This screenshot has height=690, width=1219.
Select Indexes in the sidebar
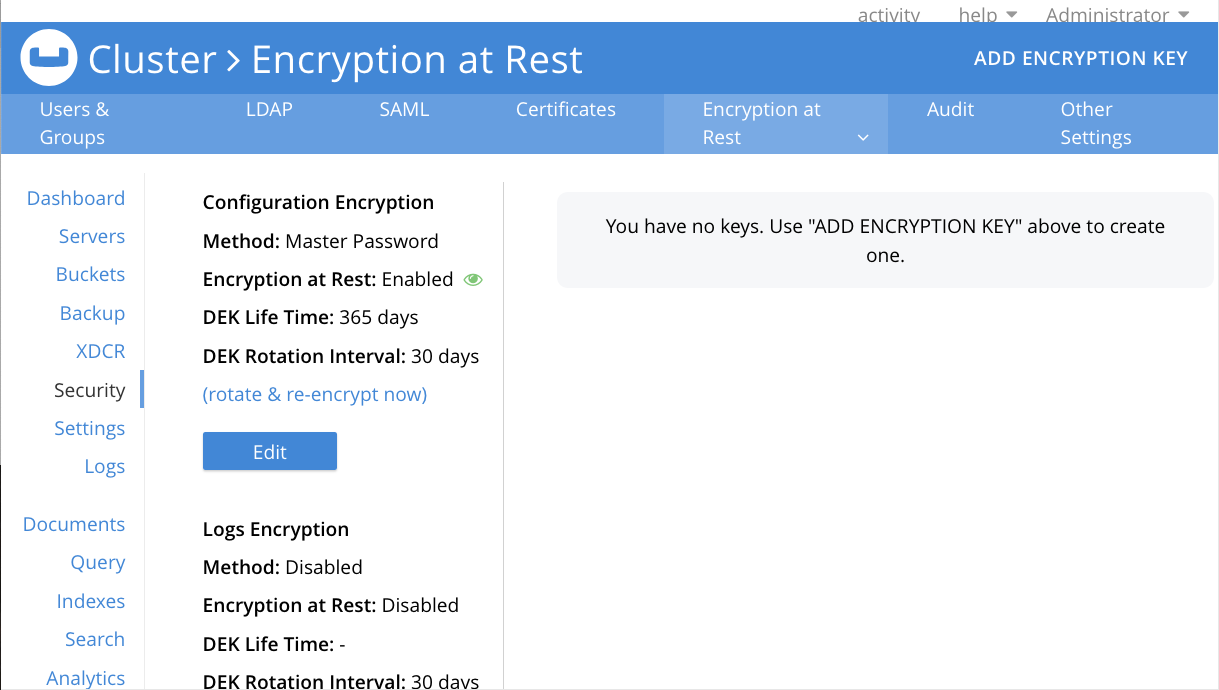pyautogui.click(x=90, y=601)
